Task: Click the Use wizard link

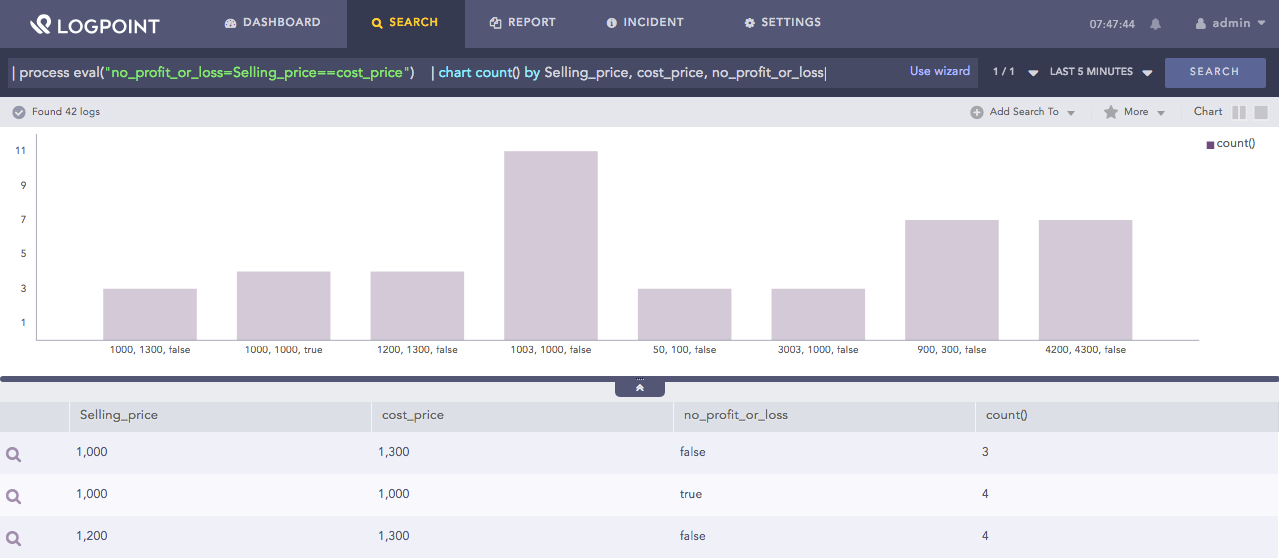Action: click(939, 71)
